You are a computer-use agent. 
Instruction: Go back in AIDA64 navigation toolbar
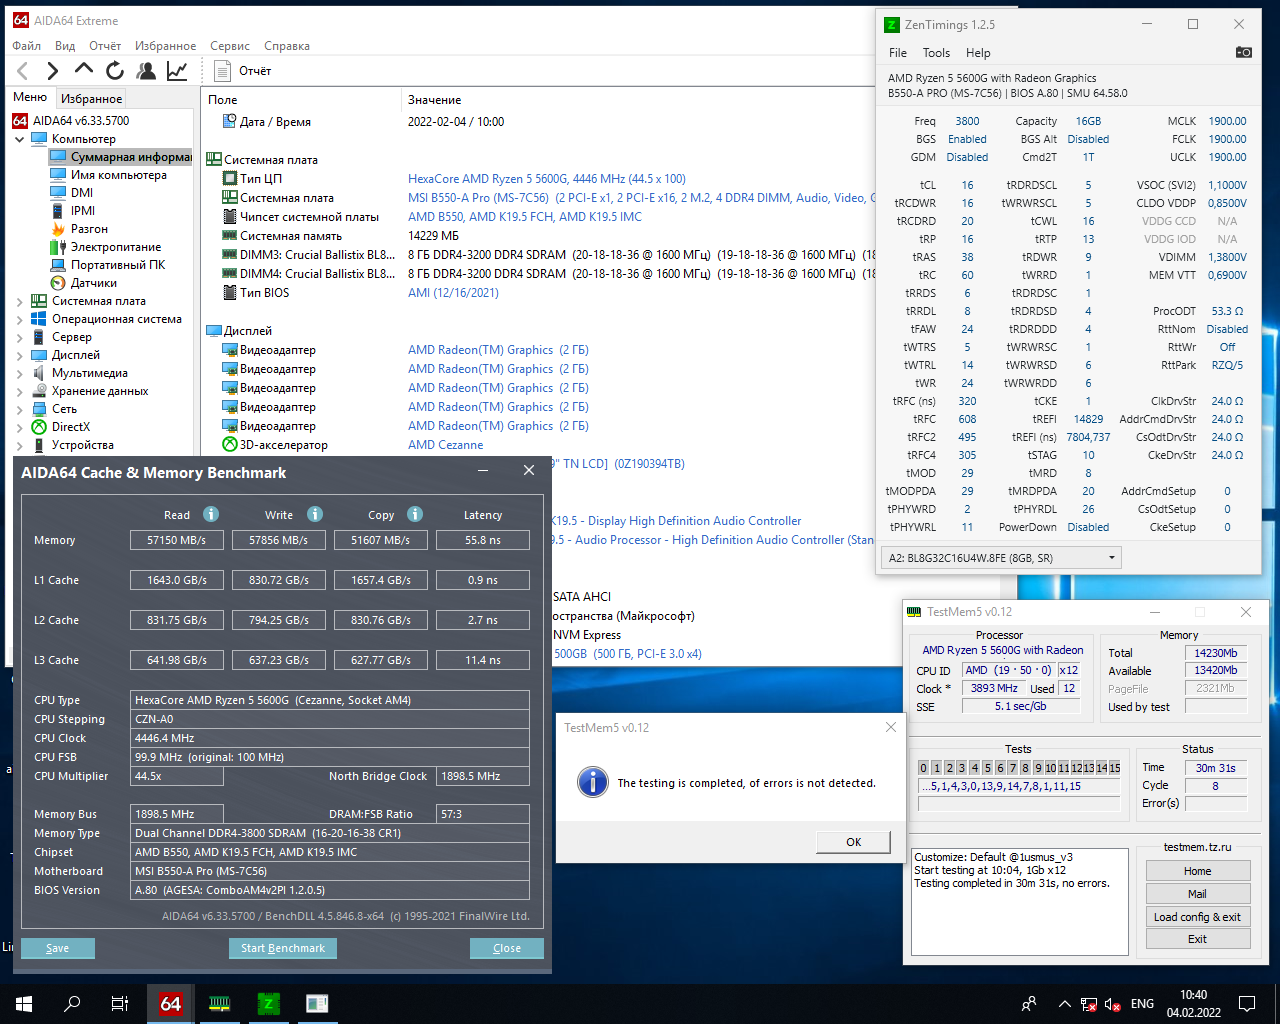tap(23, 70)
